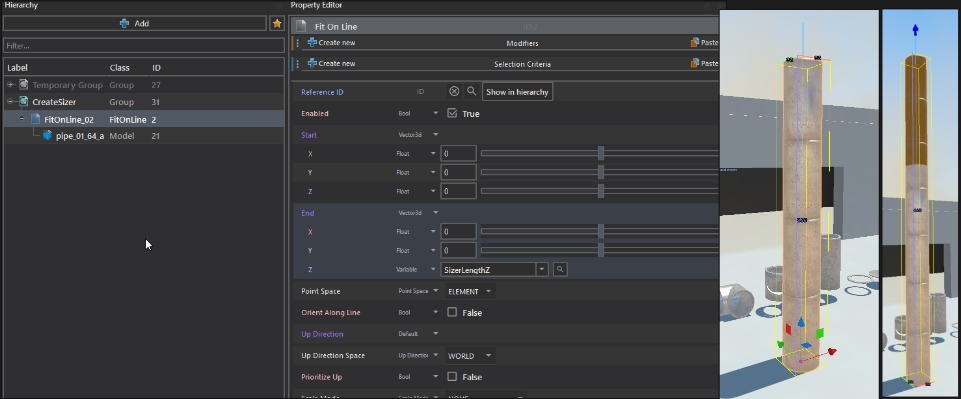961x399 pixels.
Task: Toggle the Orient Along Line checkbox
Action: 452,312
